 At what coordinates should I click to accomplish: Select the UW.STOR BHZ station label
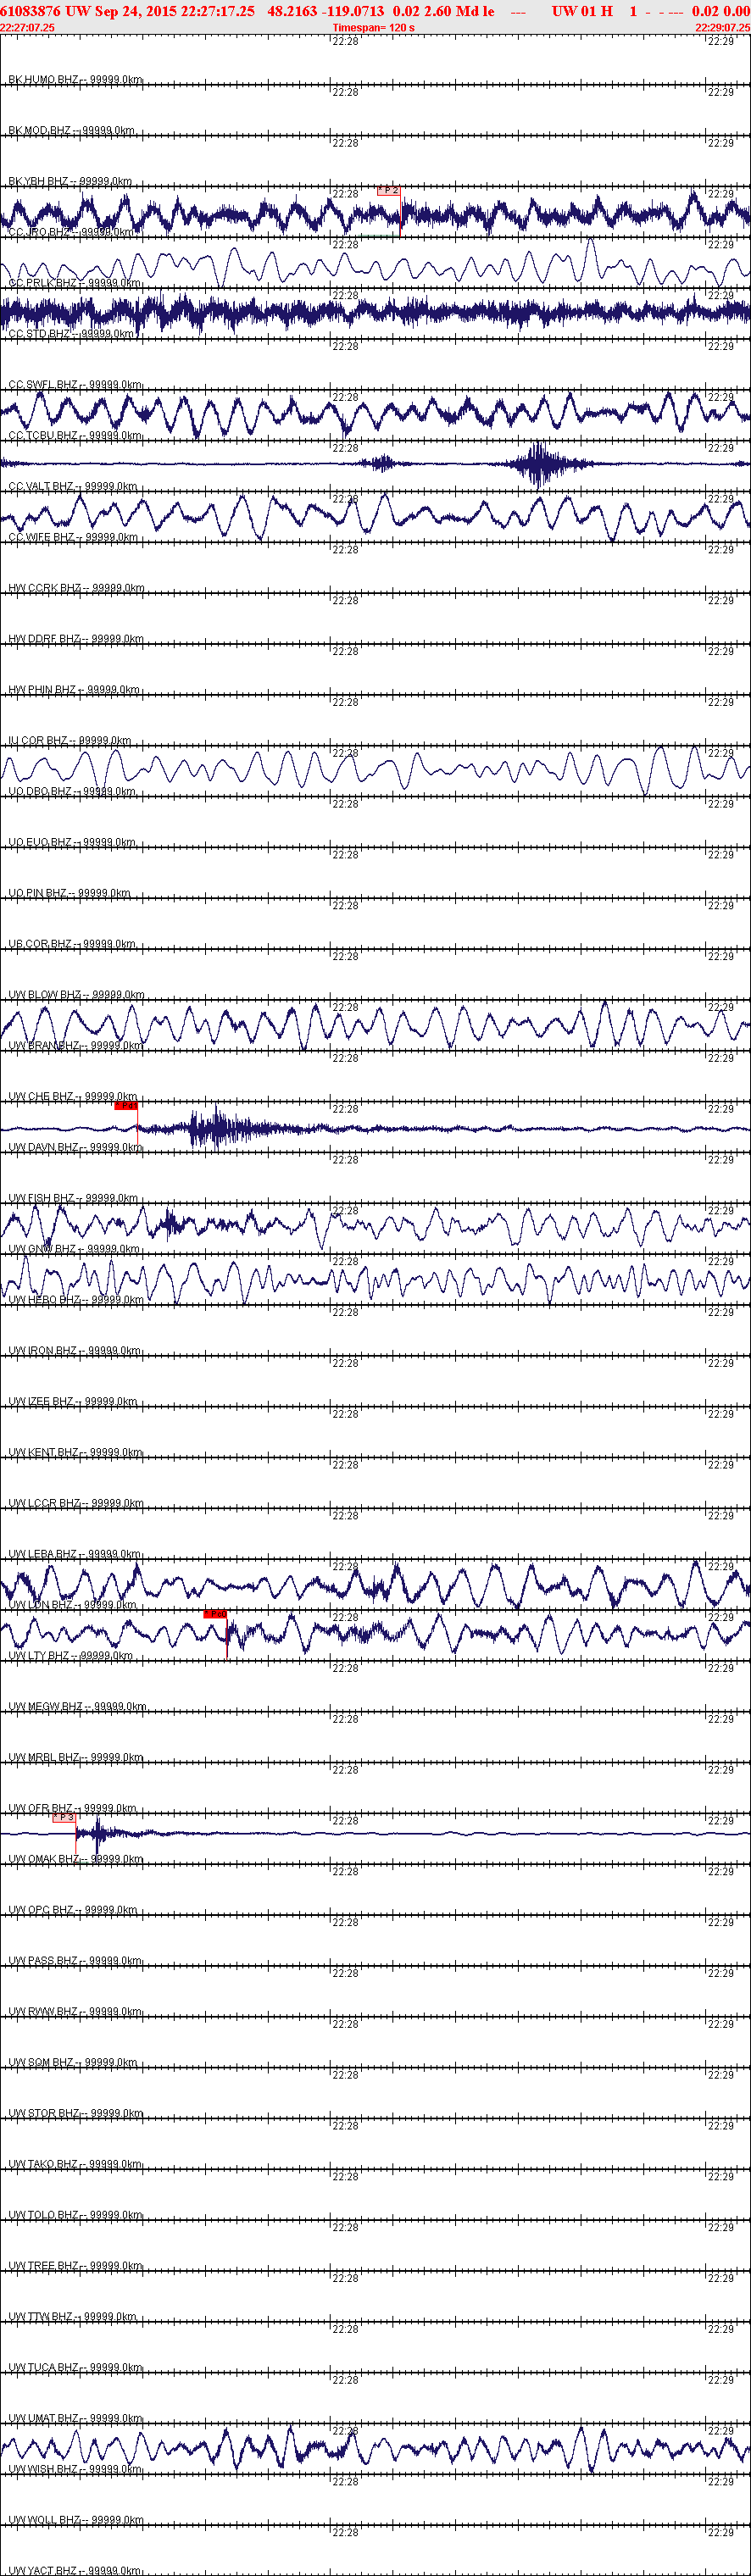click(x=76, y=2113)
